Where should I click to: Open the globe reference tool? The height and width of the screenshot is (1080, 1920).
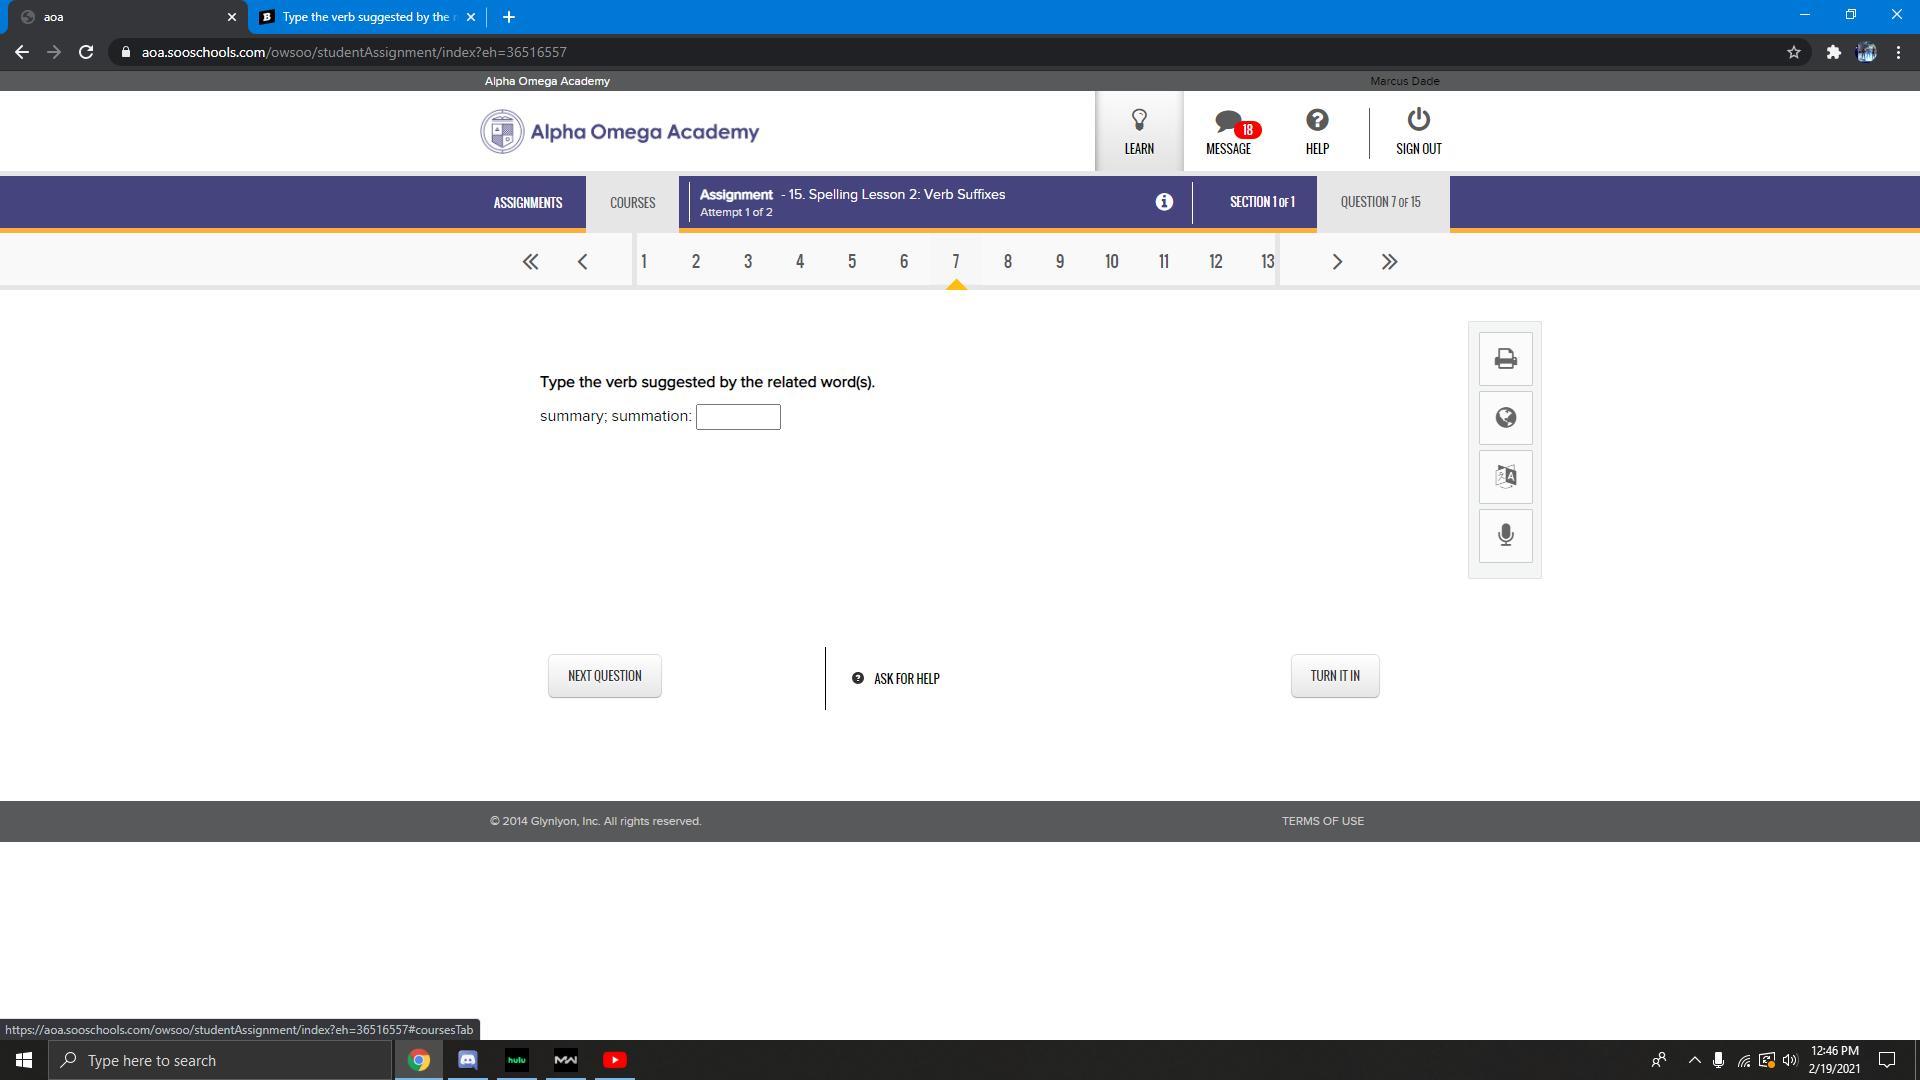click(x=1505, y=418)
